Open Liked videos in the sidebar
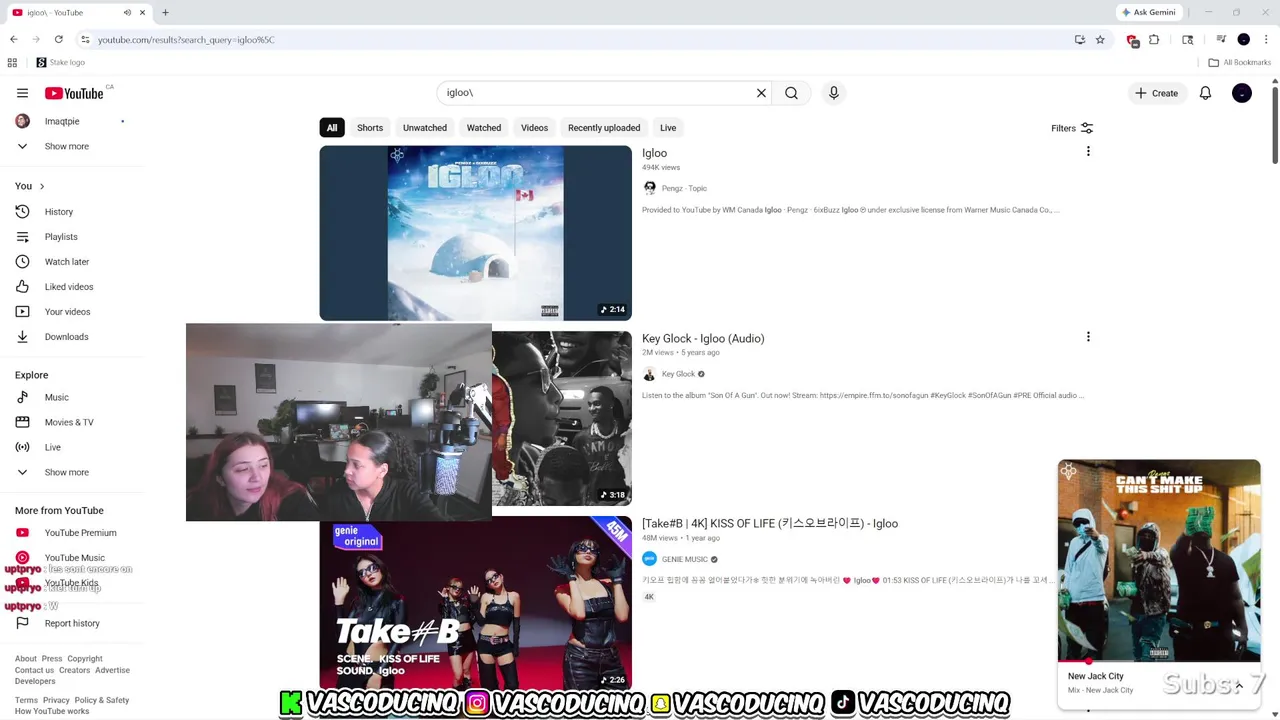 pyautogui.click(x=69, y=287)
